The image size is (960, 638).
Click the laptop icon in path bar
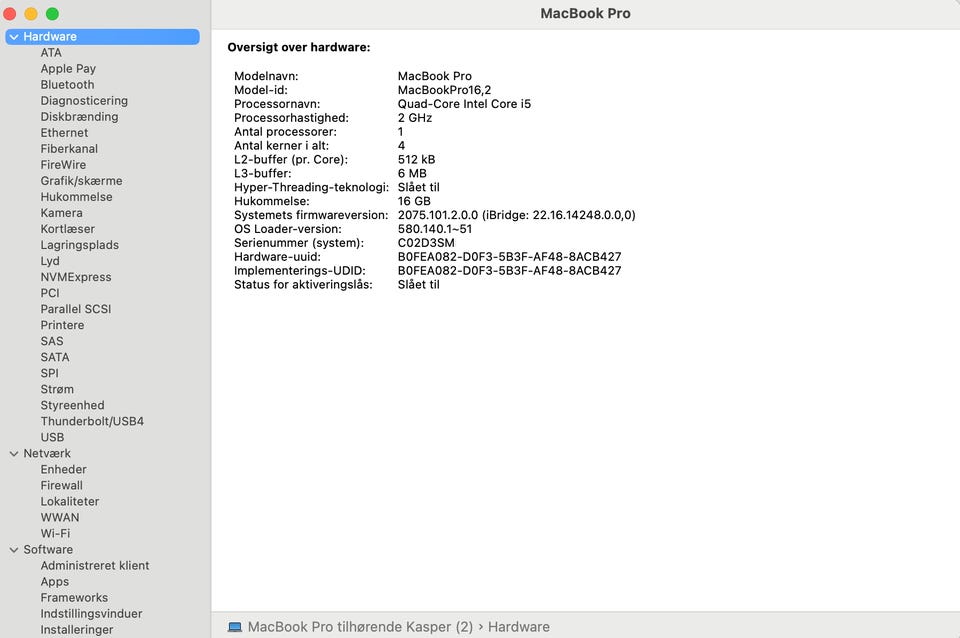click(x=234, y=627)
